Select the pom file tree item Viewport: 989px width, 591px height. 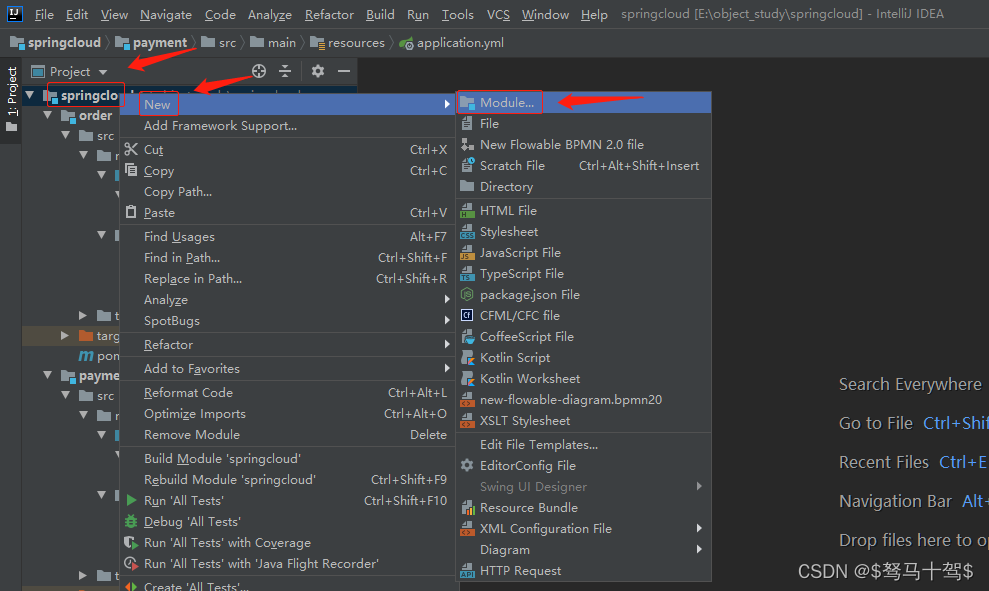[x=98, y=356]
